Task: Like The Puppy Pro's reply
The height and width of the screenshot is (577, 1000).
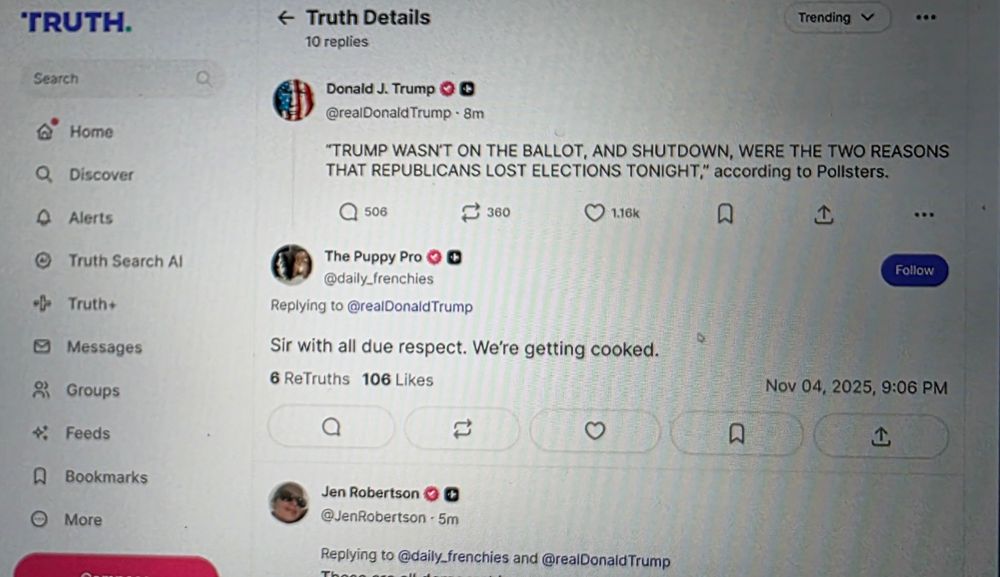Action: click(595, 430)
